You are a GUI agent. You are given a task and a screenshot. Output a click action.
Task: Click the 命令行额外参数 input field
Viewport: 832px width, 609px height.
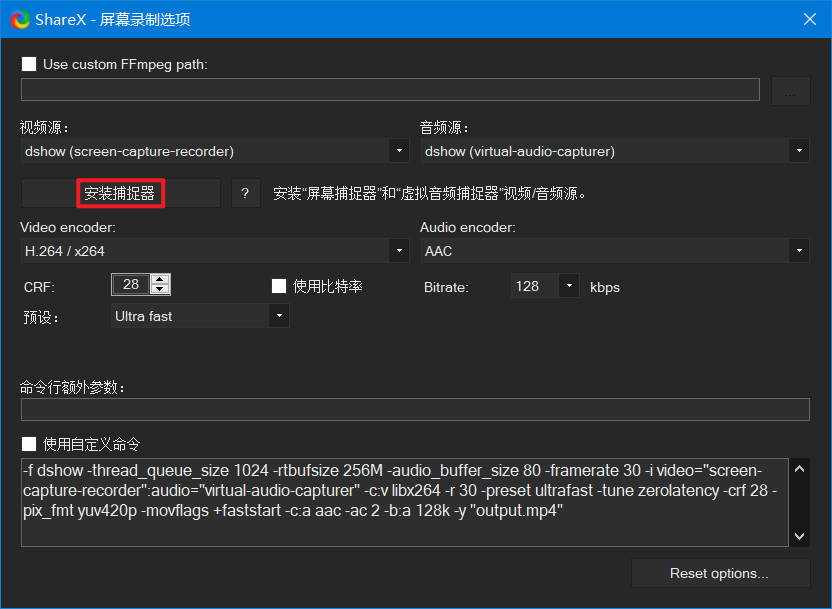pos(414,409)
